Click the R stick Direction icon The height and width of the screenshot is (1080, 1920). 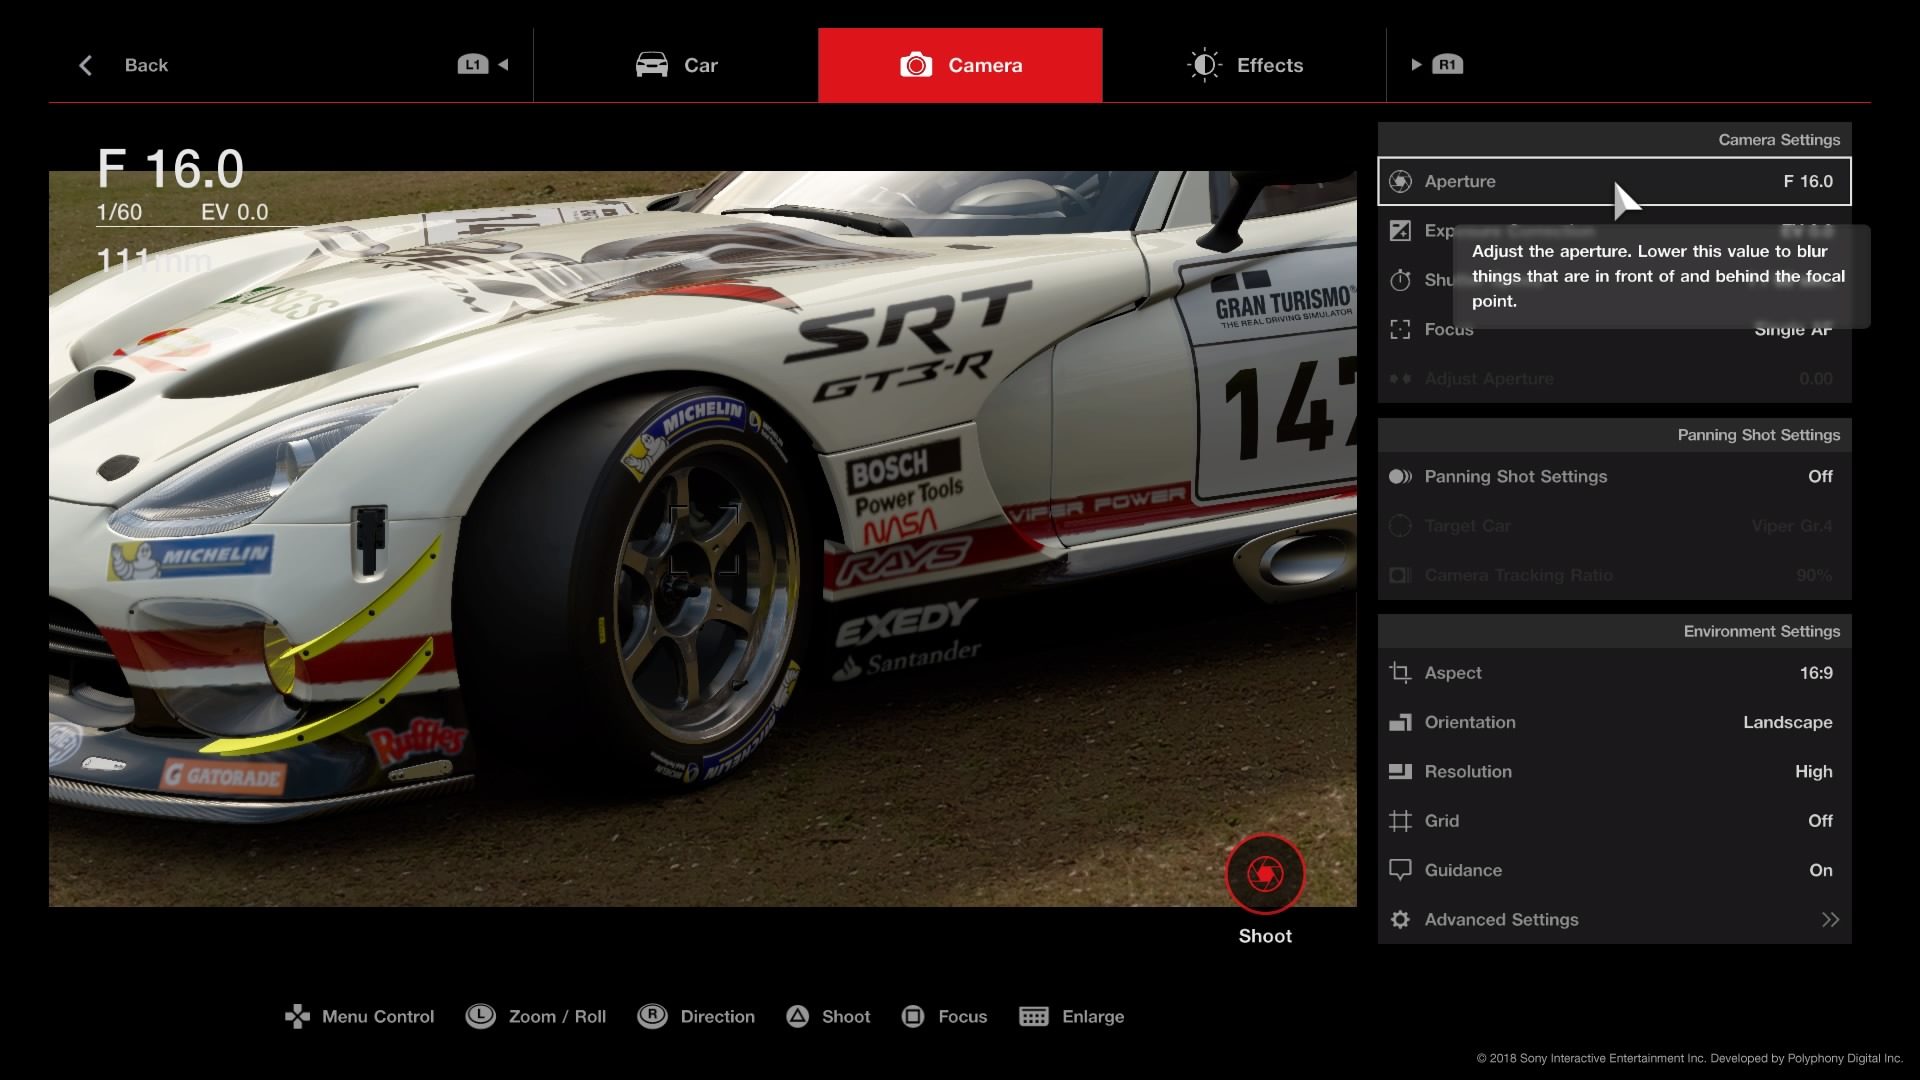tap(652, 1016)
